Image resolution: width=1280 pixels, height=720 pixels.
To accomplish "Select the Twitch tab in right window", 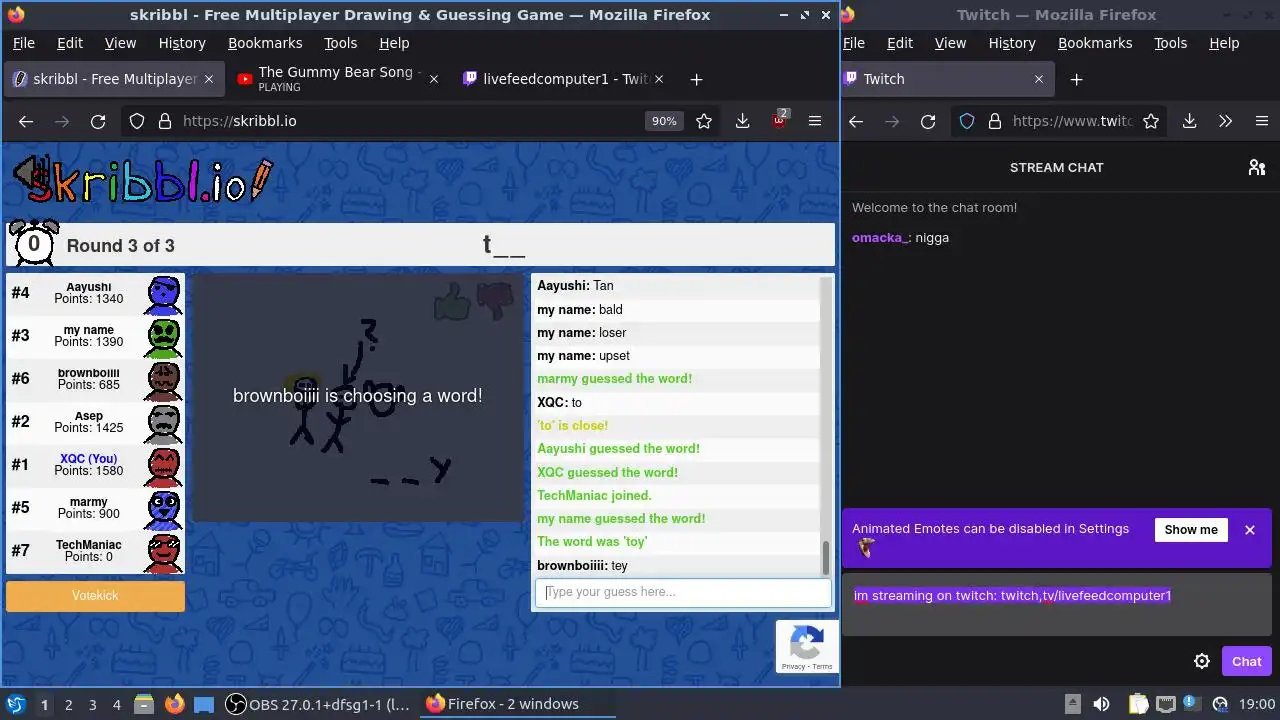I will (946, 79).
